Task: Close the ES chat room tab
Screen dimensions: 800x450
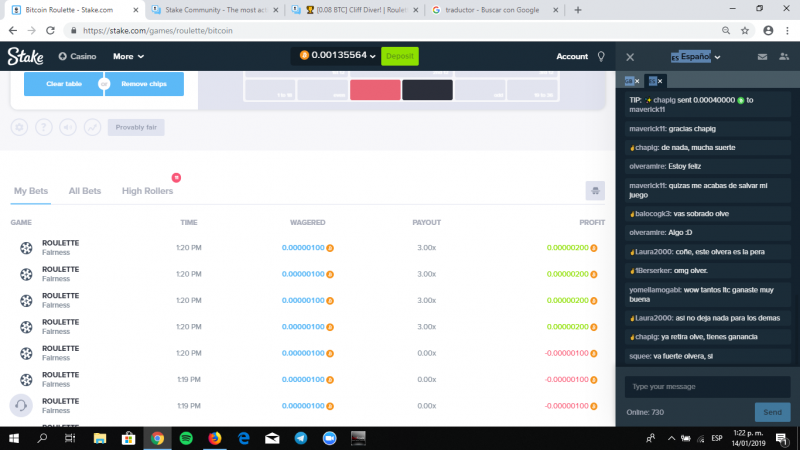Action: (660, 81)
